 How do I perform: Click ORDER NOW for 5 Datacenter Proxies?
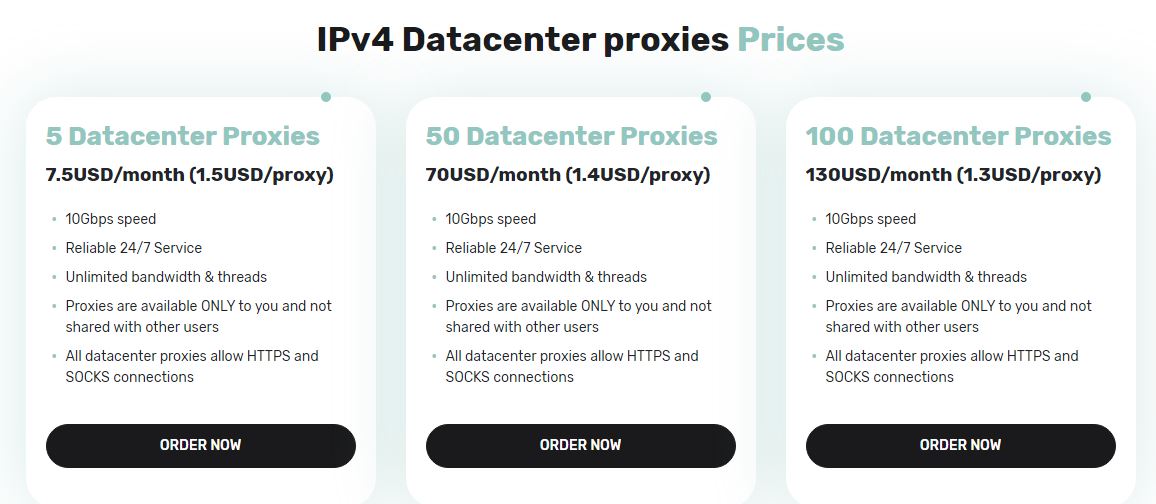(x=201, y=445)
